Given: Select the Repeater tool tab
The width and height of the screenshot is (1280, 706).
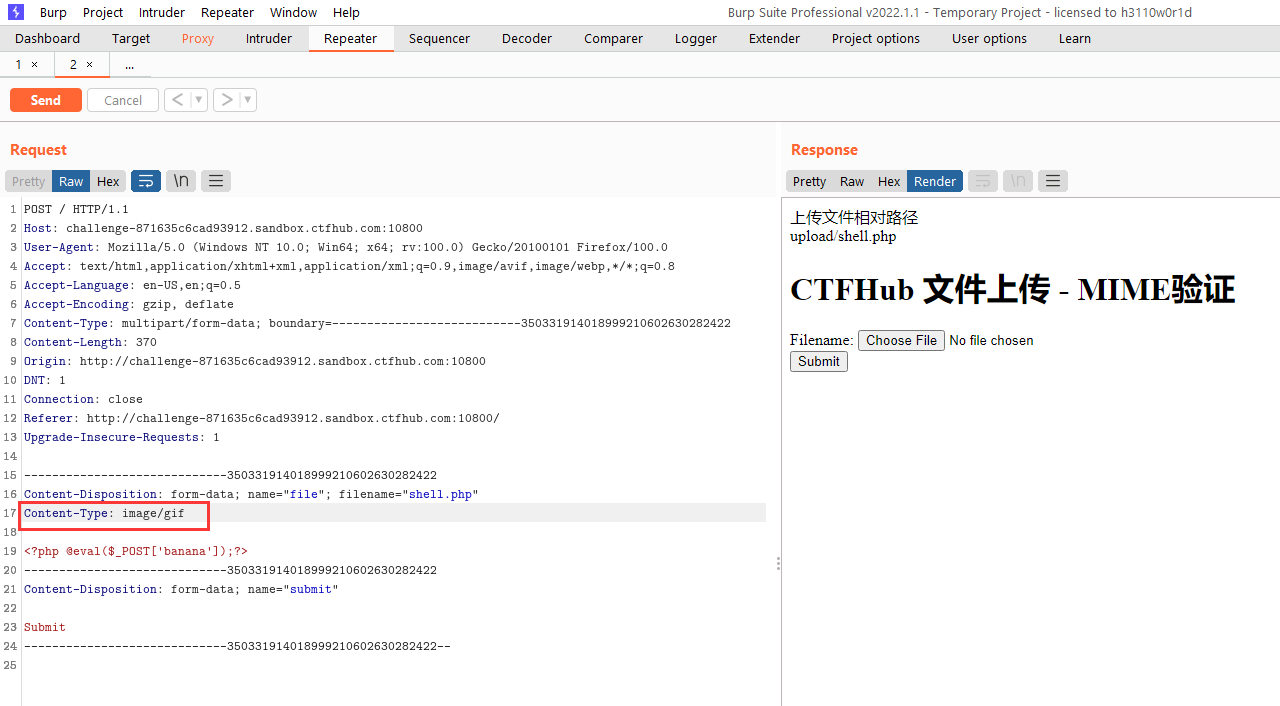Looking at the screenshot, I should [351, 38].
